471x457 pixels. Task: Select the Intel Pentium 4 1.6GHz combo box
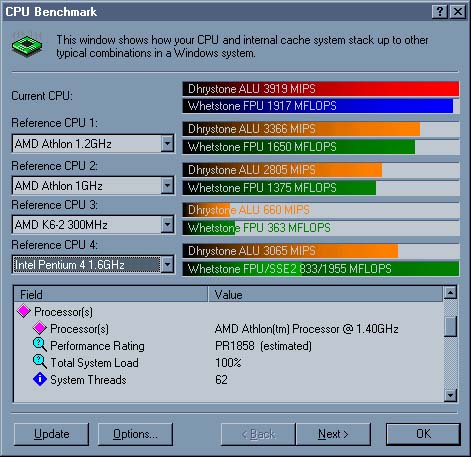click(93, 265)
